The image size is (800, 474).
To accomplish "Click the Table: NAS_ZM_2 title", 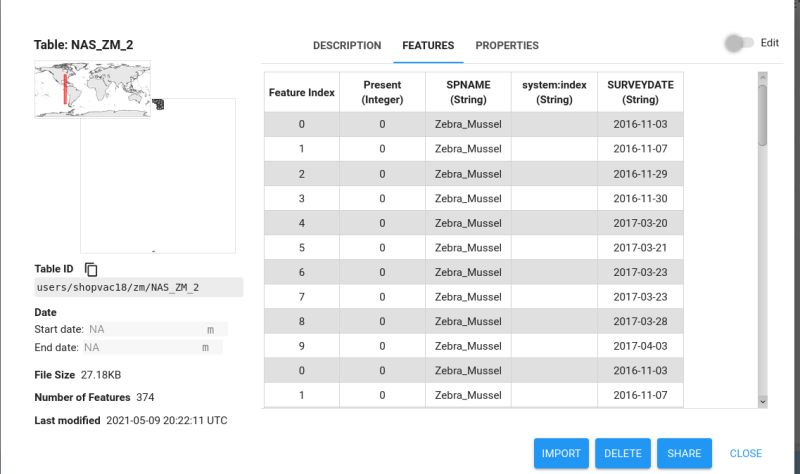I will (84, 45).
